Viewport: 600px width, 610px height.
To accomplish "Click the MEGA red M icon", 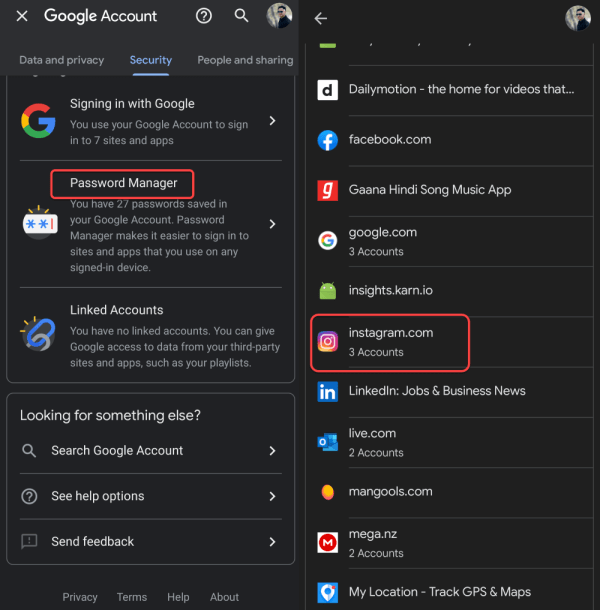I will 328,543.
